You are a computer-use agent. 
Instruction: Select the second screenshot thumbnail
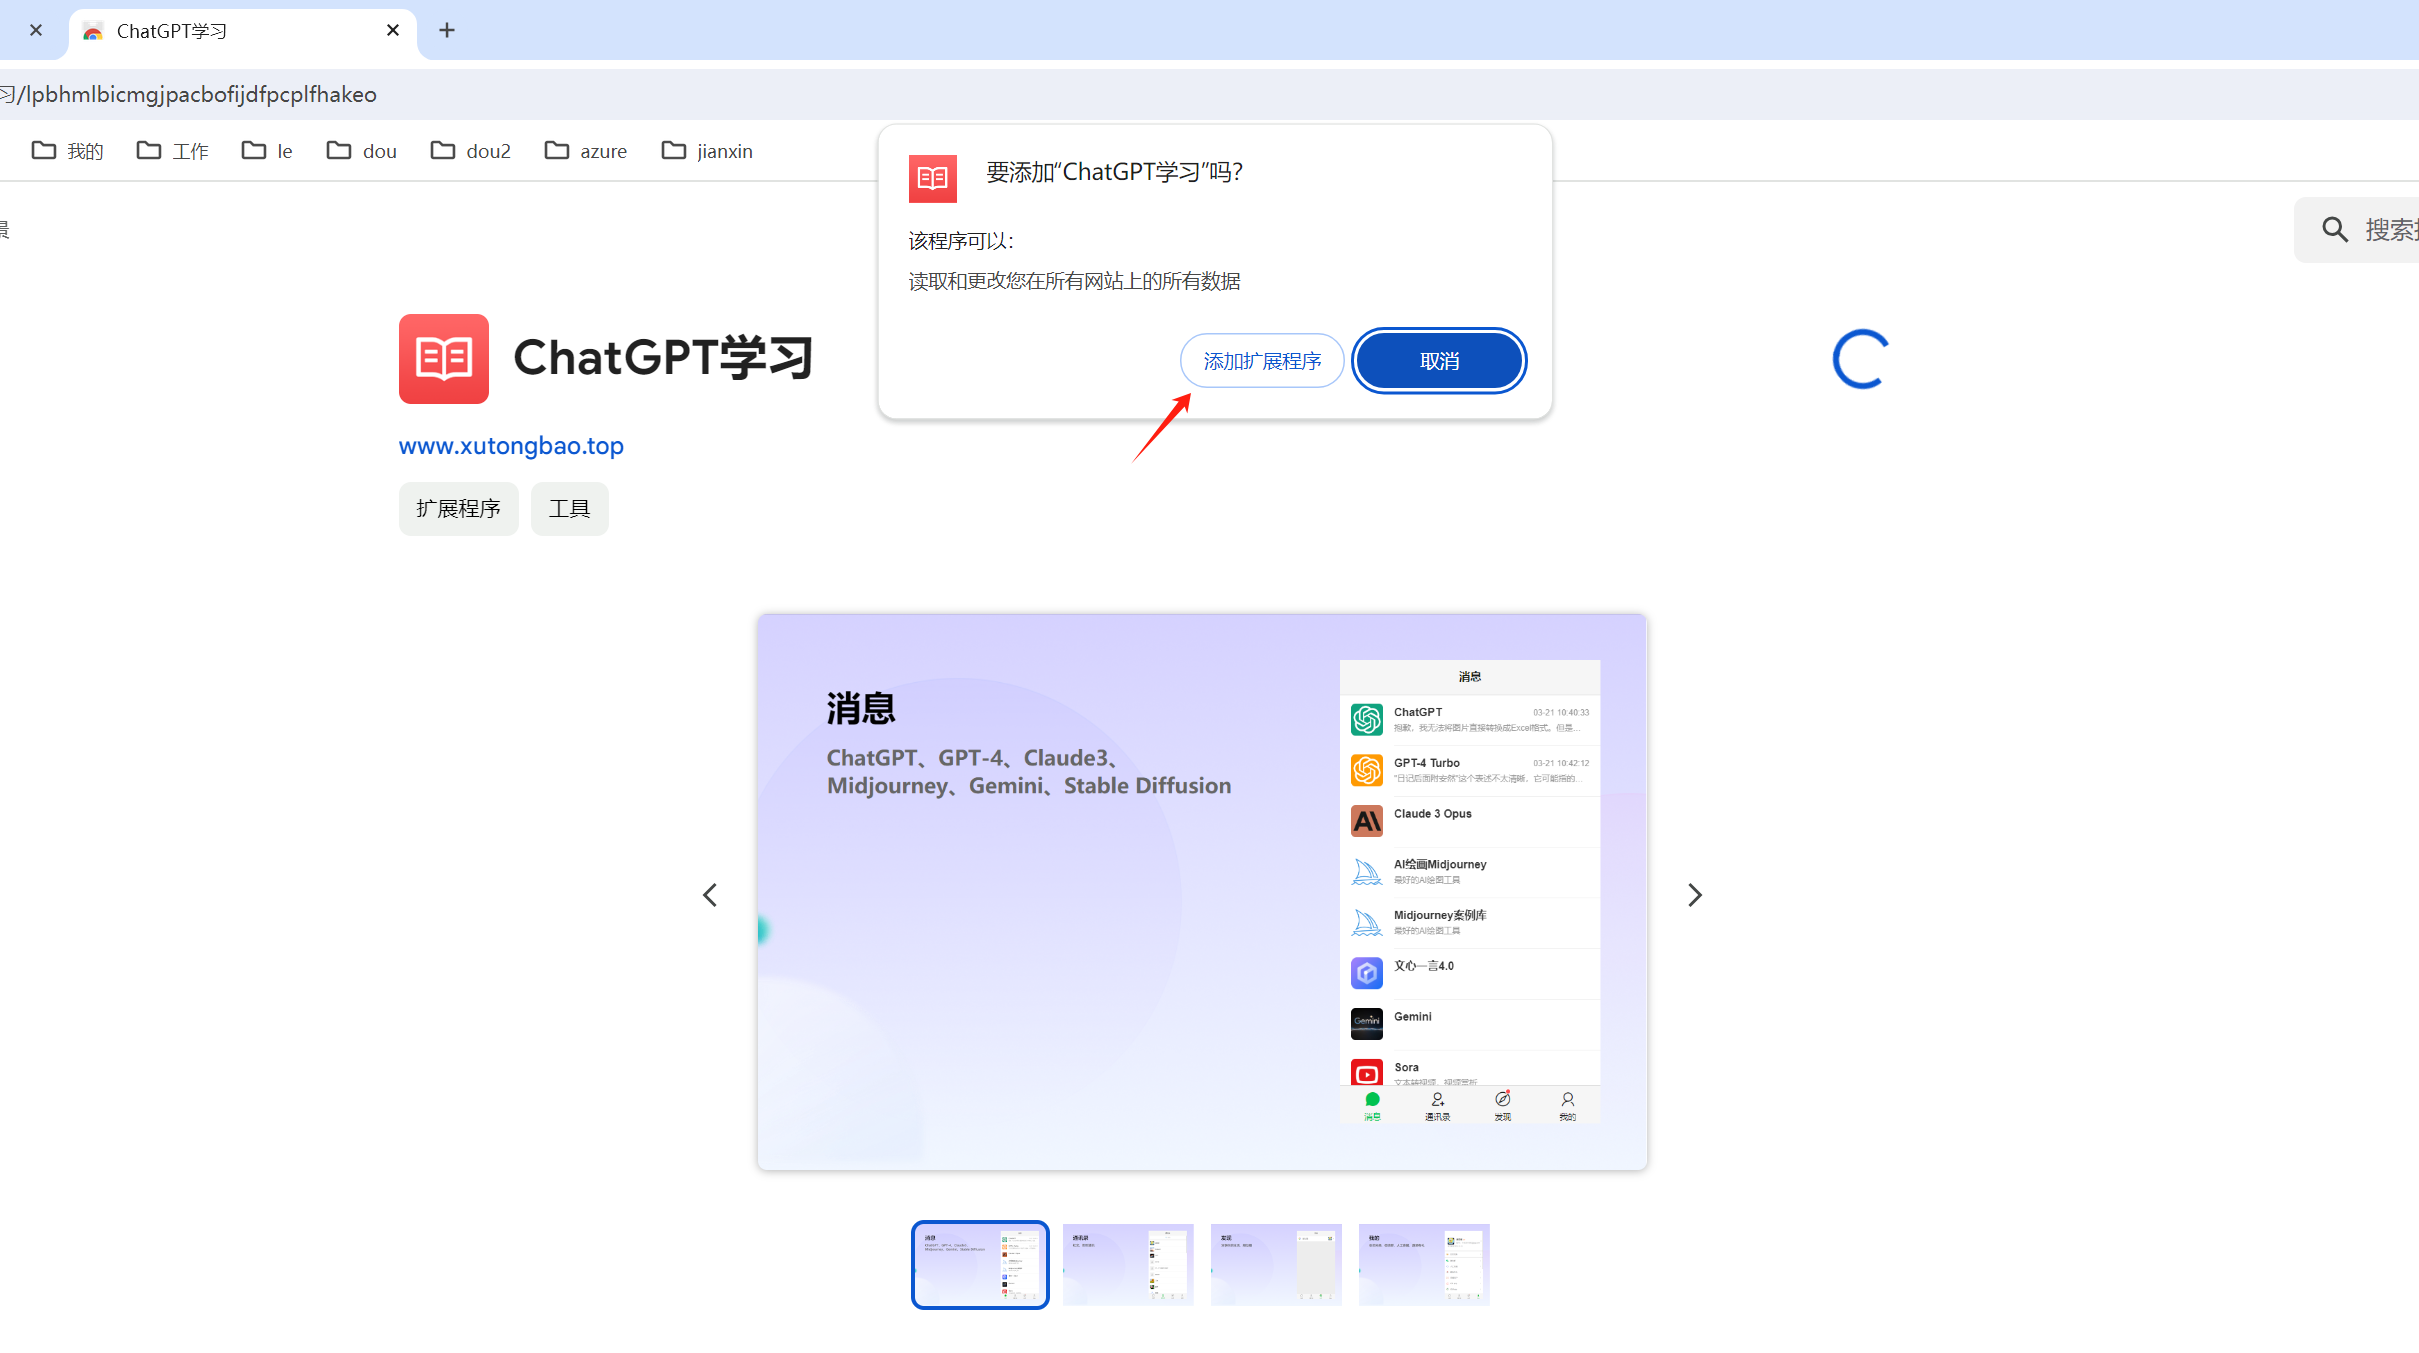point(1128,1264)
